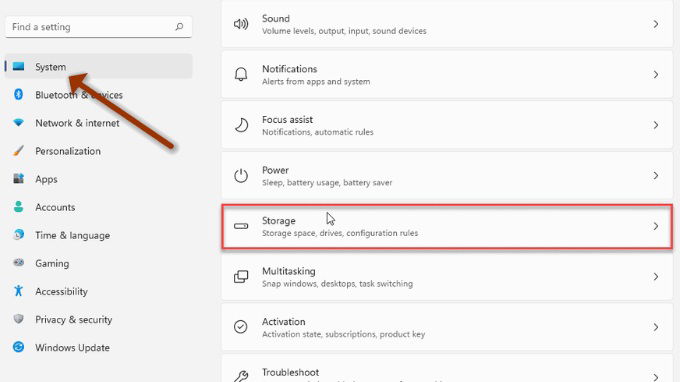Click the Bluetooth icon in sidebar
The height and width of the screenshot is (382, 680).
click(x=18, y=94)
